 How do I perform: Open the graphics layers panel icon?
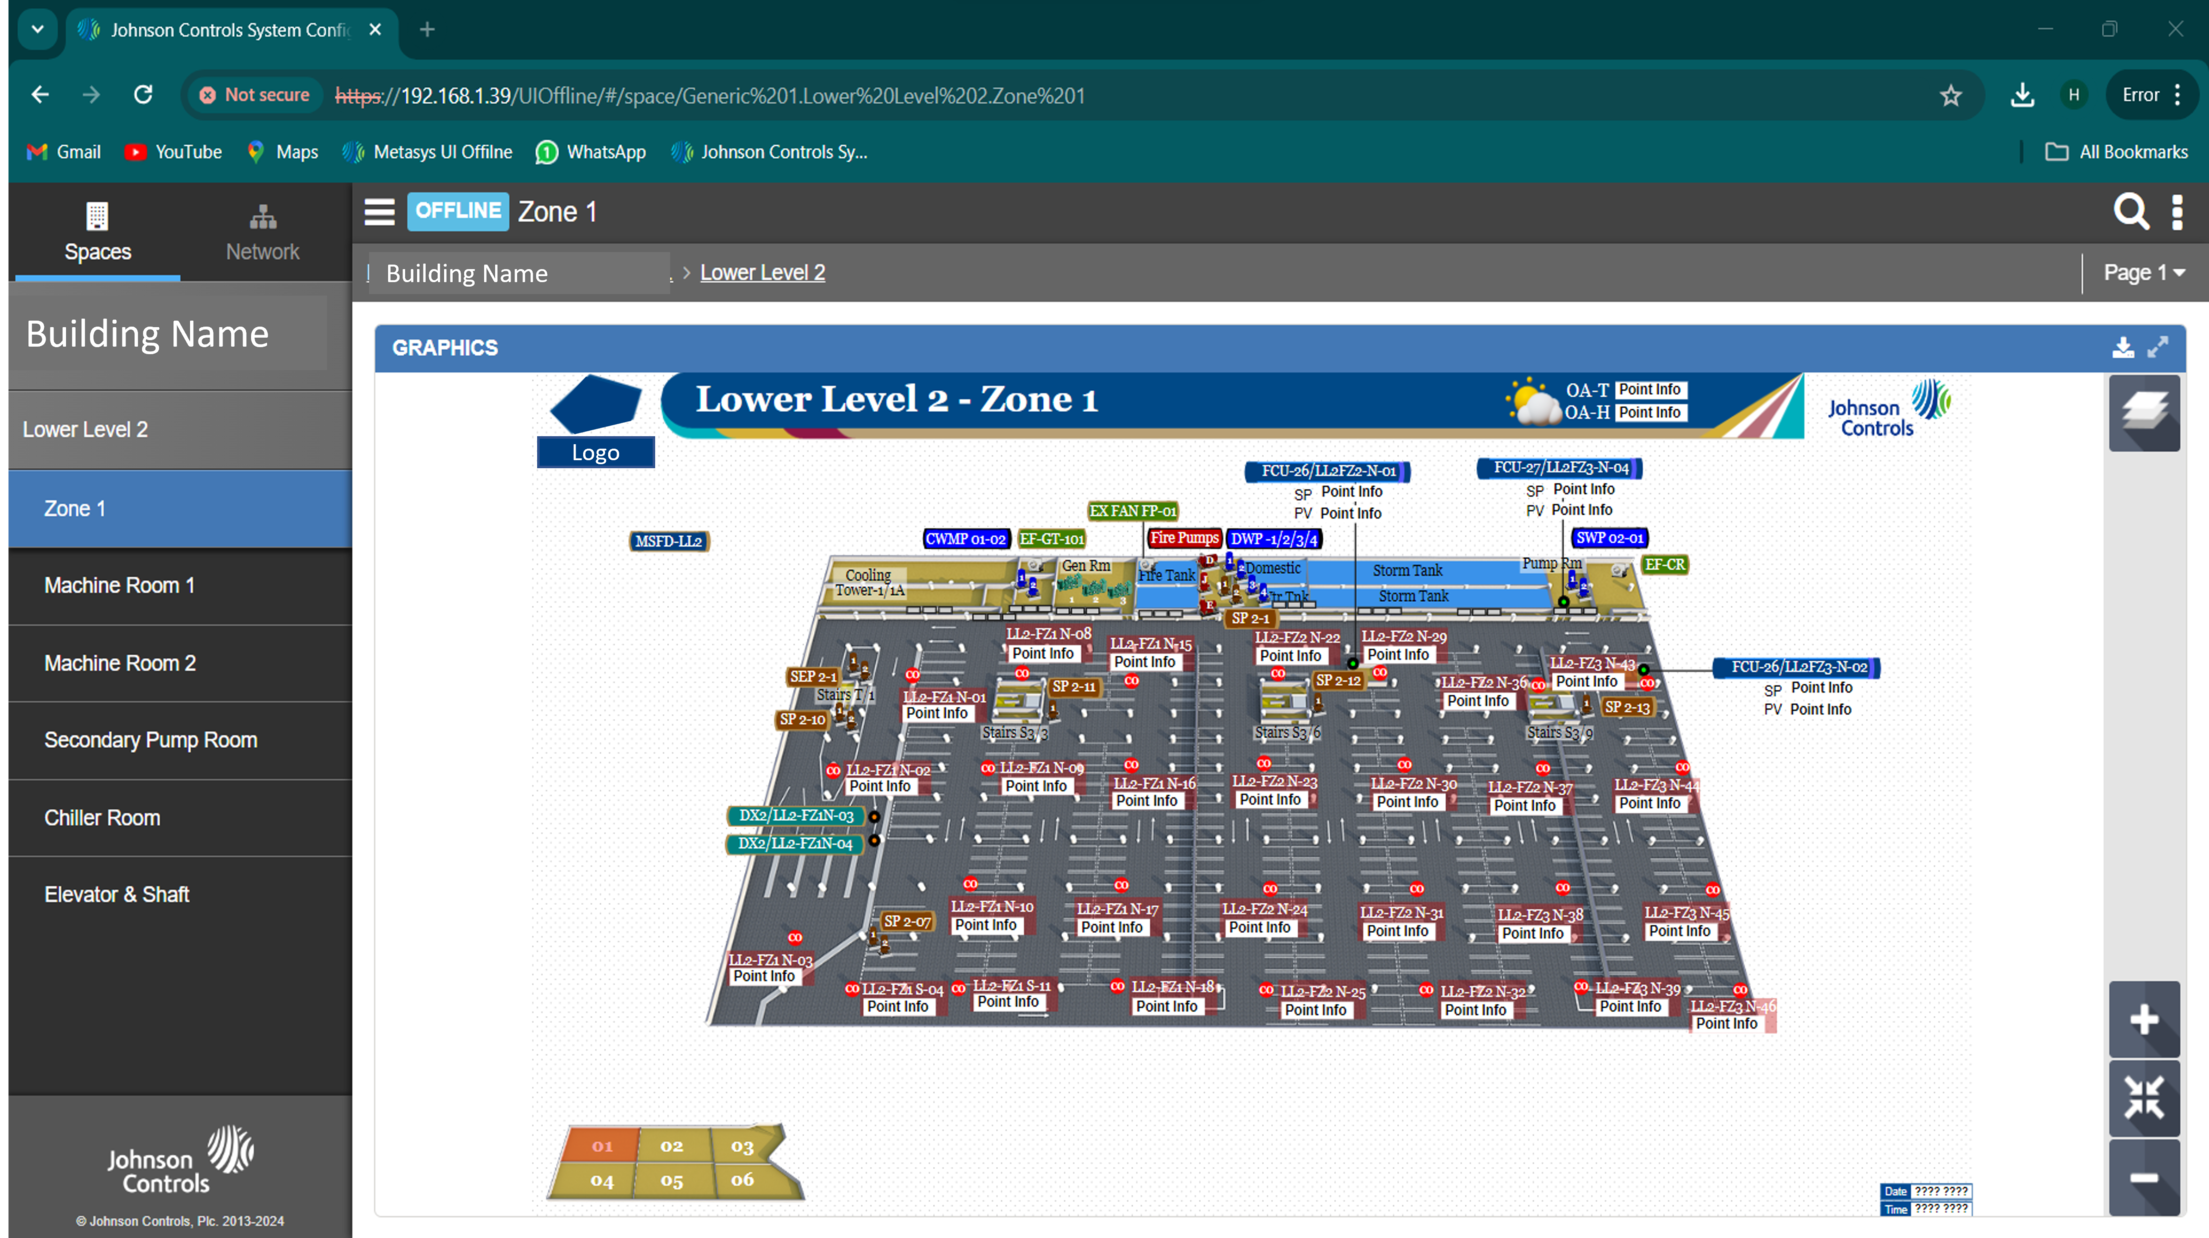click(2144, 413)
